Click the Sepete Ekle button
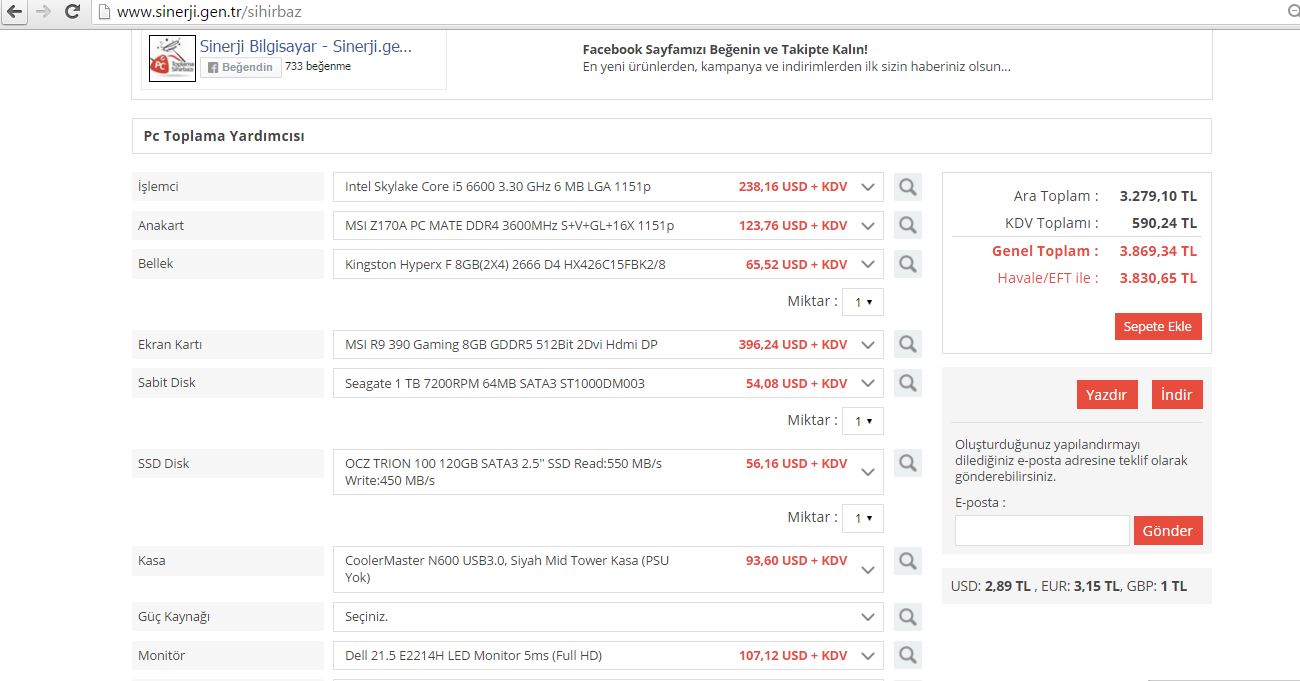The width and height of the screenshot is (1300, 681). [1158, 327]
